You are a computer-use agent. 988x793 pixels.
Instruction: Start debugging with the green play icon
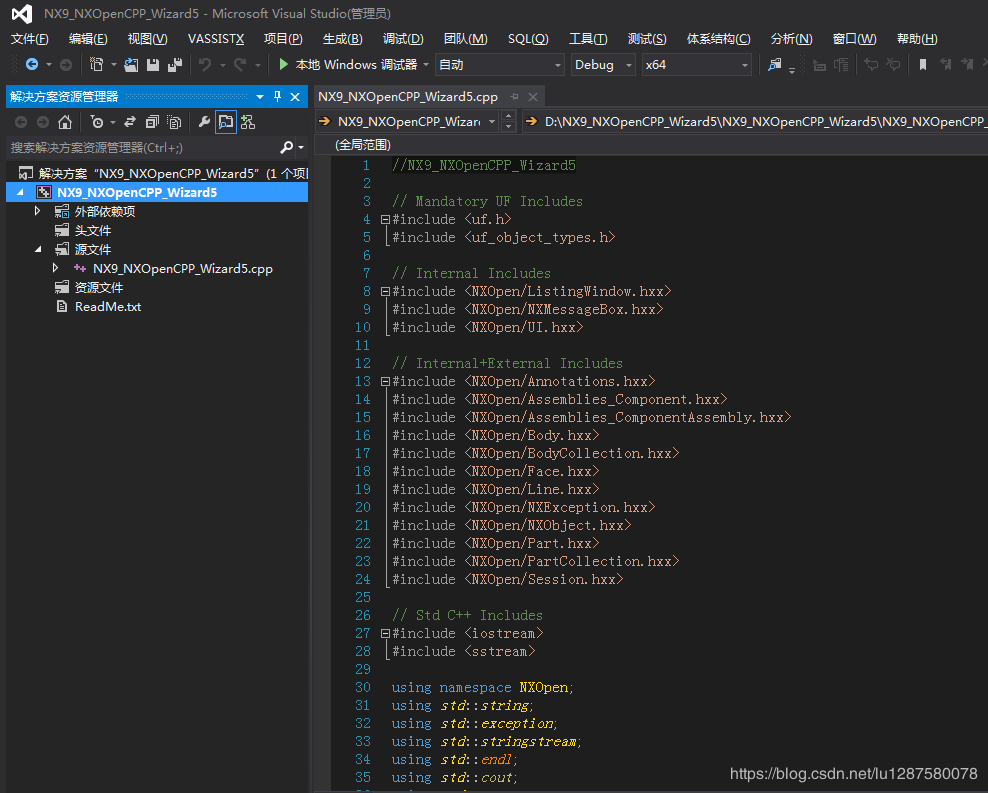pos(284,64)
